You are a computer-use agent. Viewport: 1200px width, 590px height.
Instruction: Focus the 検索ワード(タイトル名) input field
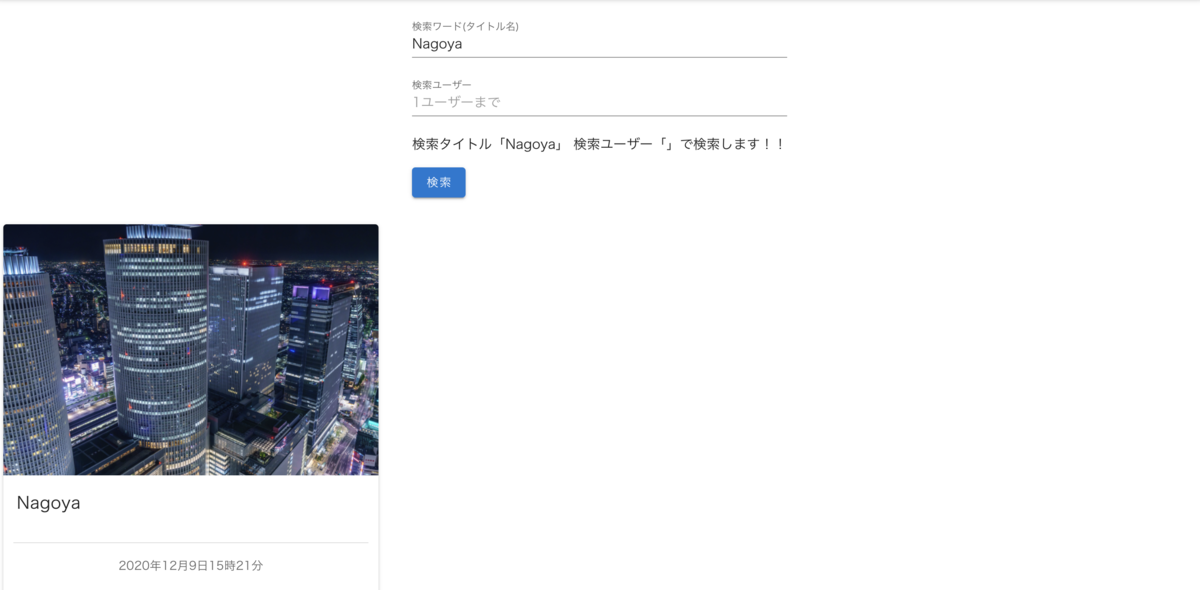click(x=600, y=44)
